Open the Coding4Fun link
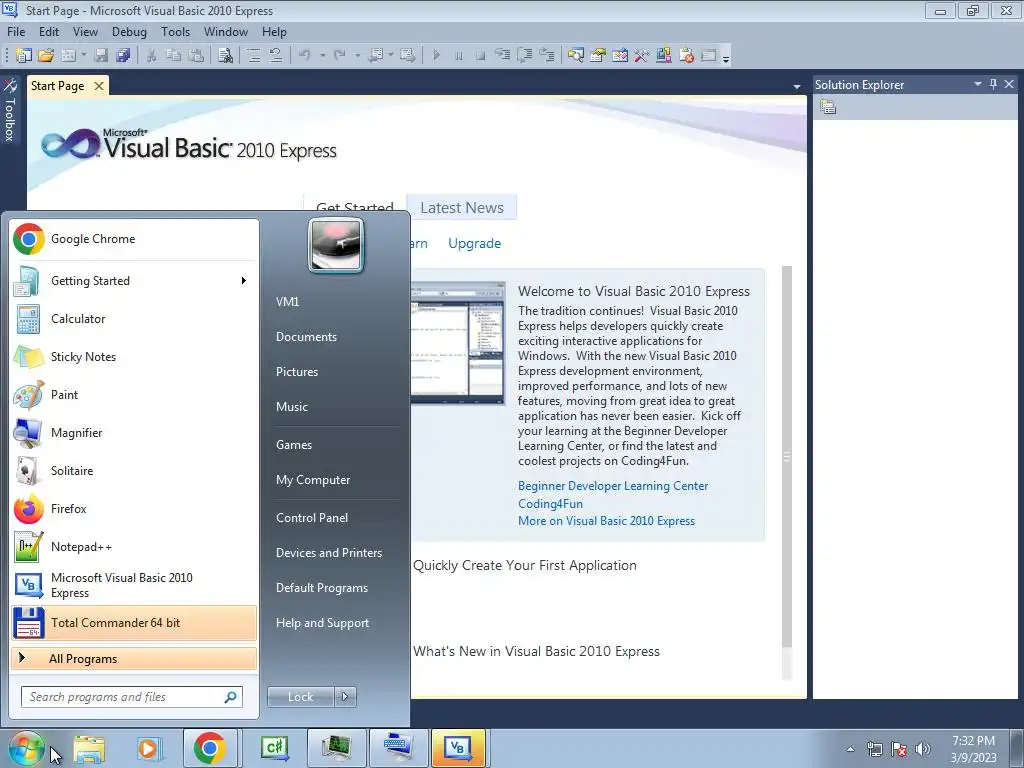 click(x=550, y=504)
